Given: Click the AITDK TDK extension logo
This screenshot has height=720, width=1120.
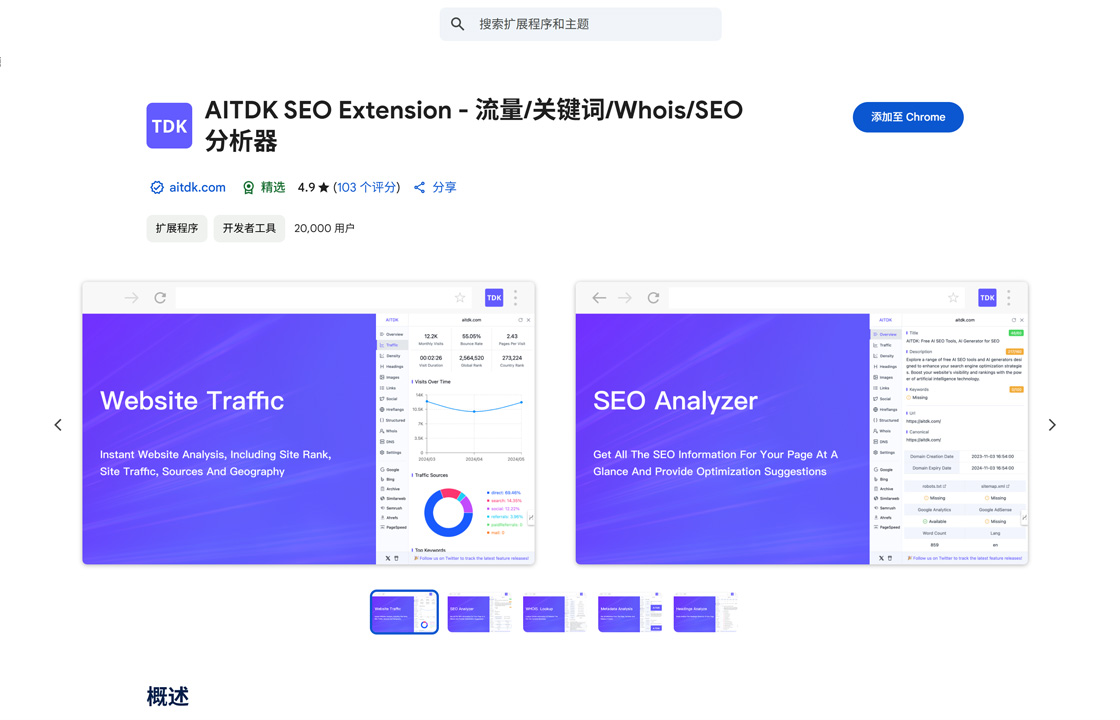Looking at the screenshot, I should [169, 126].
